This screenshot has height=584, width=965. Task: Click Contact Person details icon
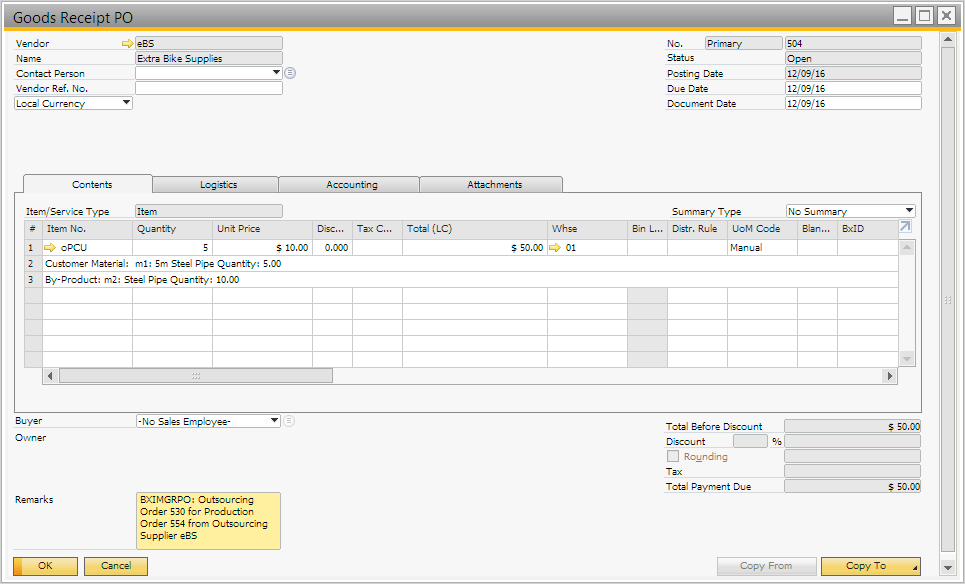290,73
